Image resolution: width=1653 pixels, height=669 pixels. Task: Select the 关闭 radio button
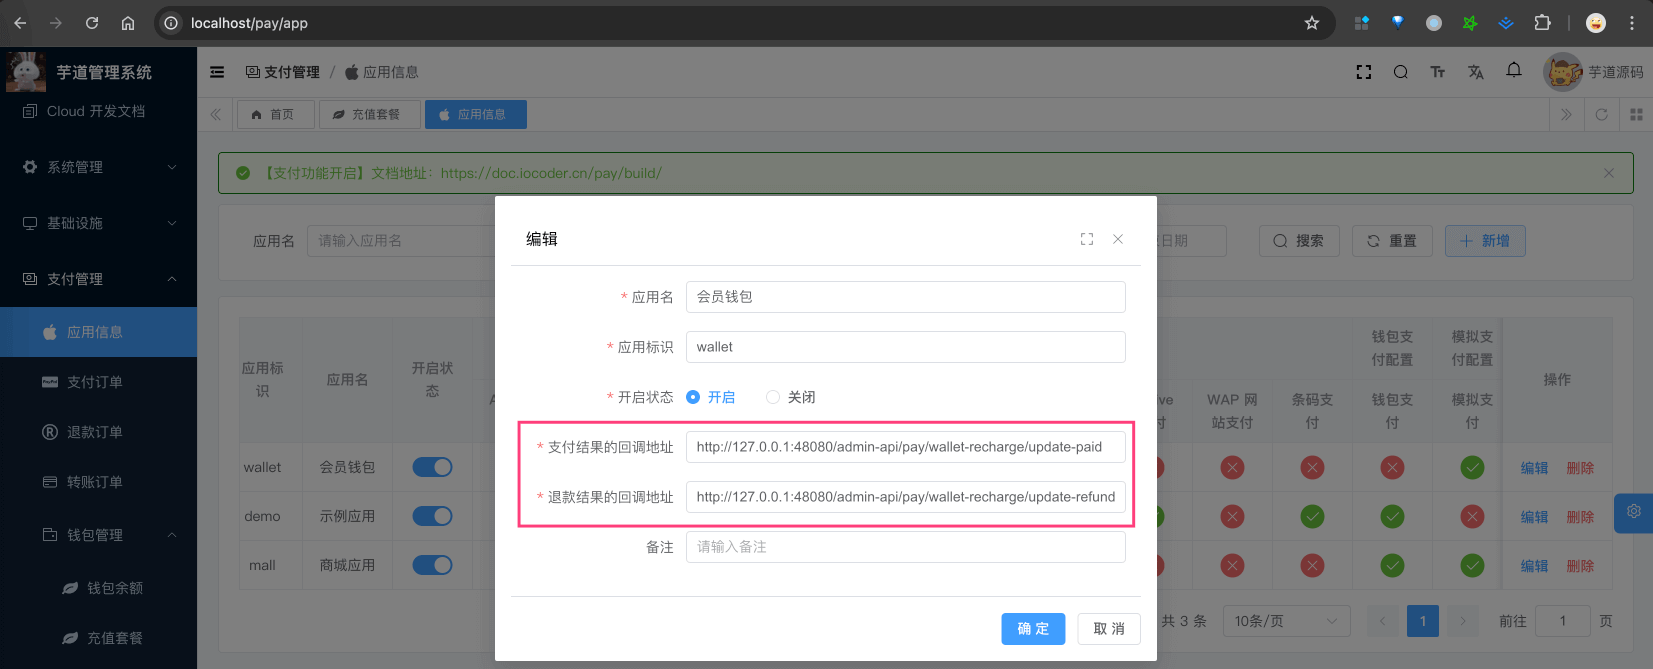[x=773, y=397]
